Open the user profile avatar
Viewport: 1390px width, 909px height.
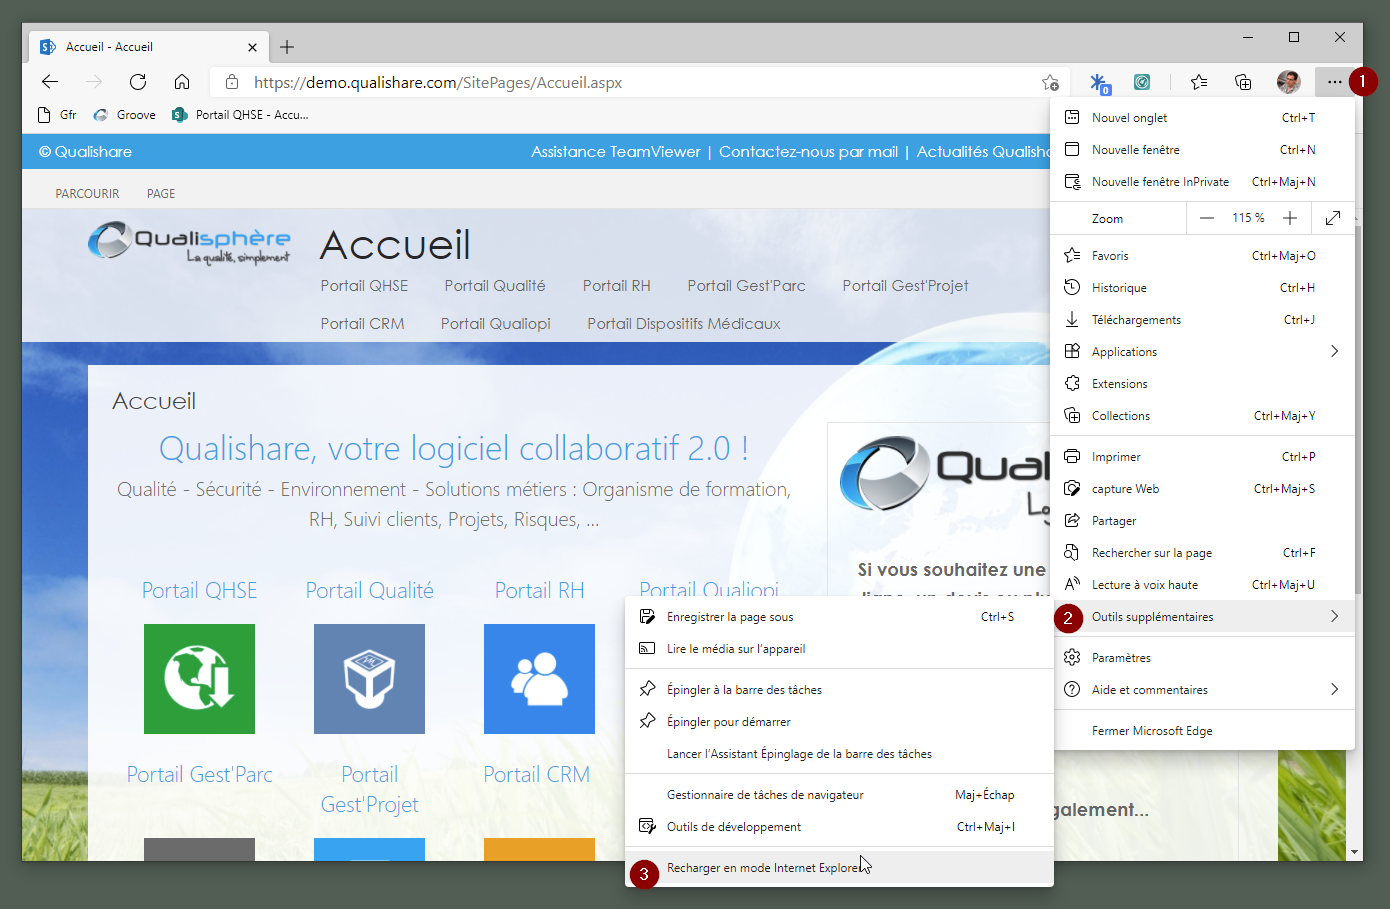[1289, 82]
